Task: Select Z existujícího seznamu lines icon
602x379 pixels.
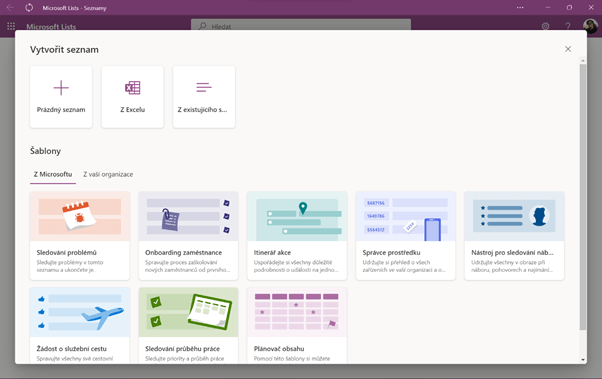Action: pos(204,87)
